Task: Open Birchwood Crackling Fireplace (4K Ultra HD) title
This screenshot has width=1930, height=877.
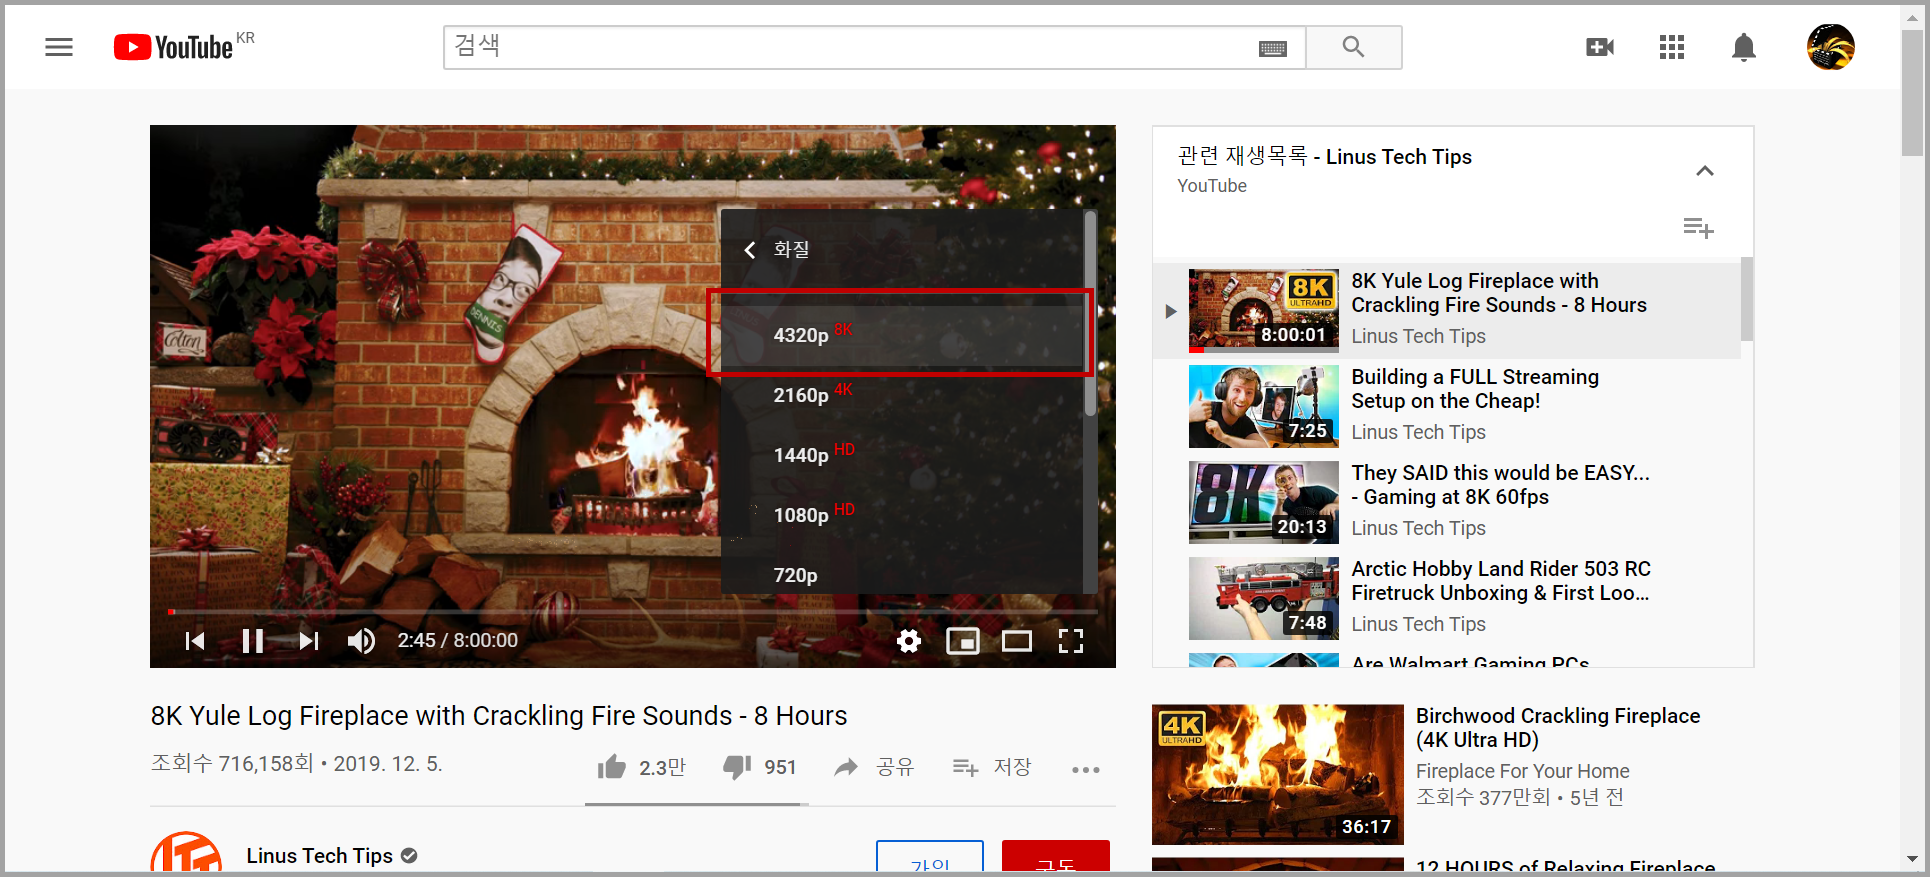Action: pyautogui.click(x=1558, y=728)
